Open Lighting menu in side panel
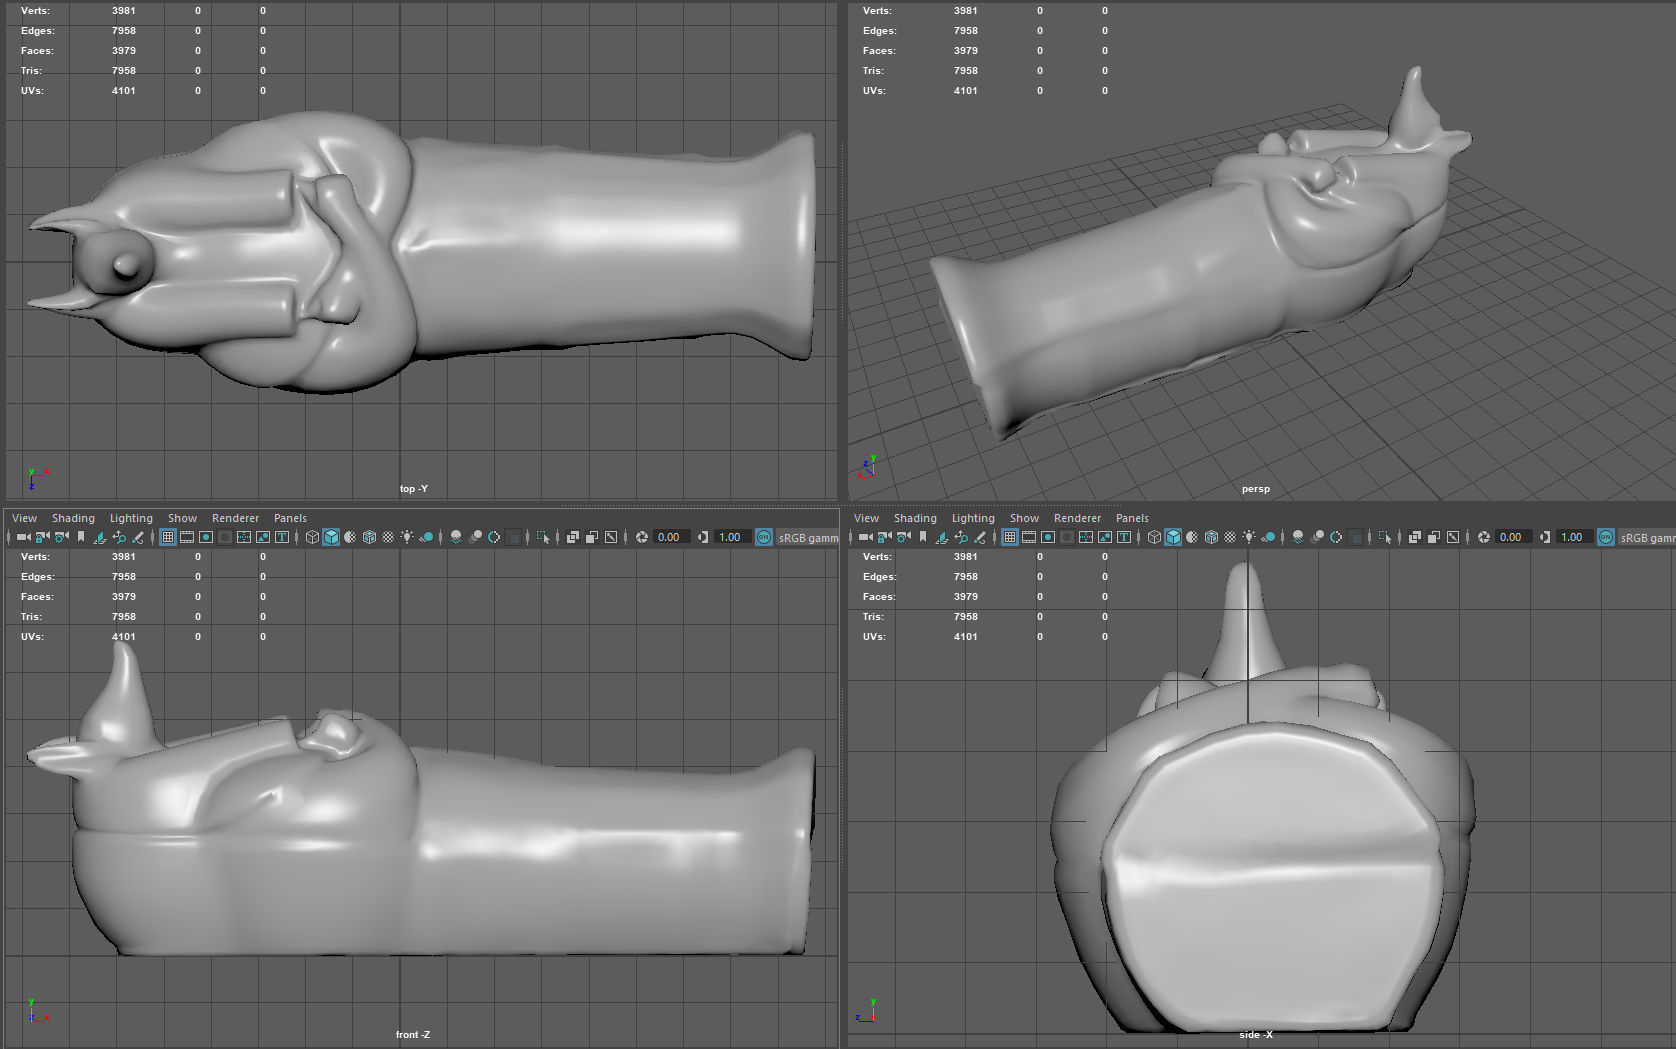 click(x=973, y=518)
